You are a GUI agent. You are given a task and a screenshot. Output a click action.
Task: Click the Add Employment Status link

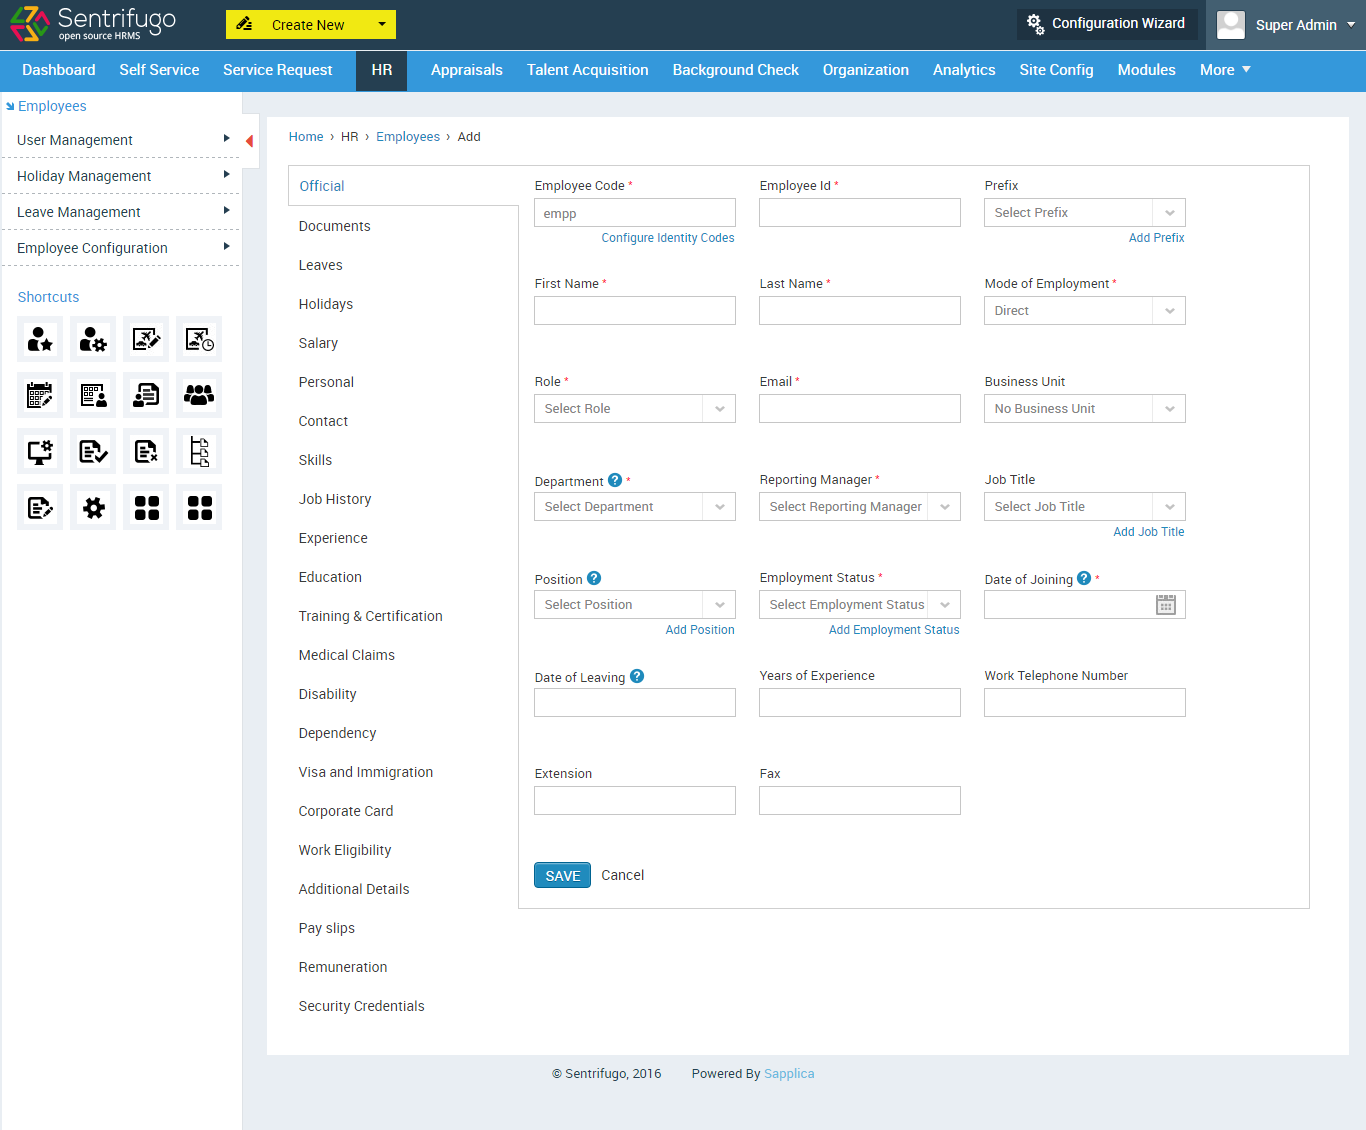pyautogui.click(x=894, y=630)
